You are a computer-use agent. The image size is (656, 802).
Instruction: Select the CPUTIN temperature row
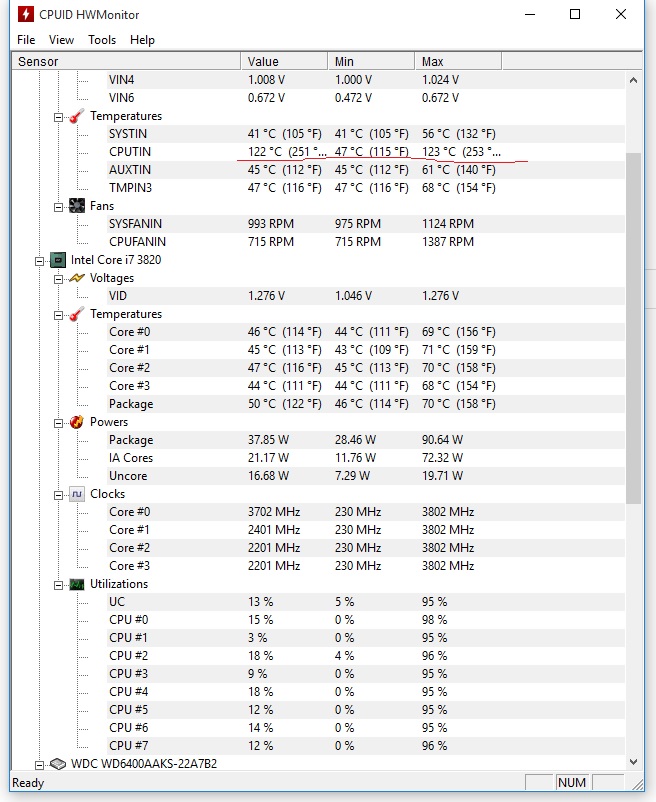coord(130,152)
